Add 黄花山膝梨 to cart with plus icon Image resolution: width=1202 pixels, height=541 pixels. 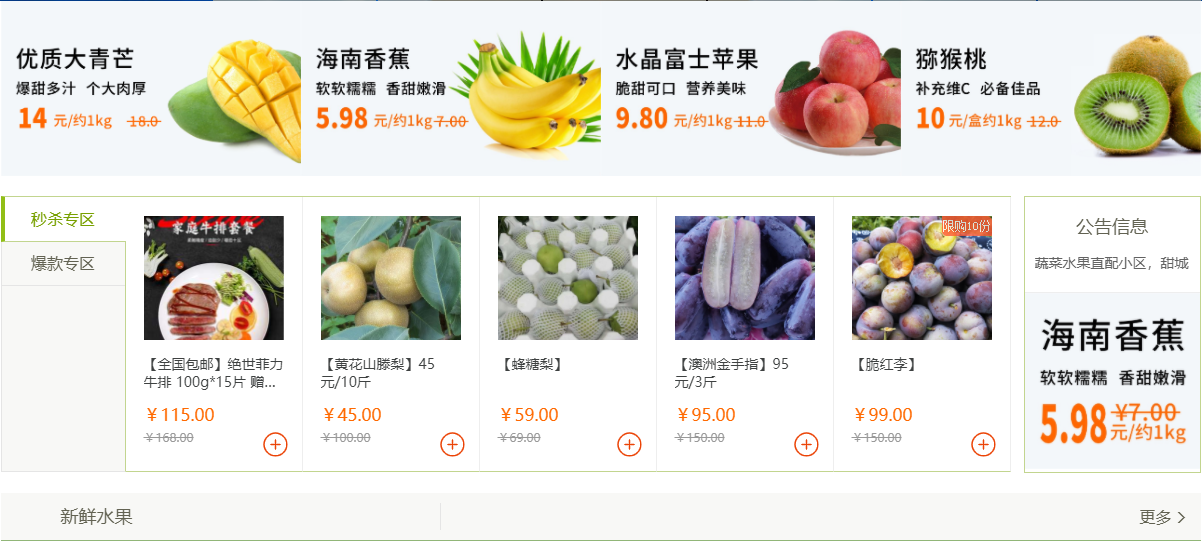coord(453,444)
